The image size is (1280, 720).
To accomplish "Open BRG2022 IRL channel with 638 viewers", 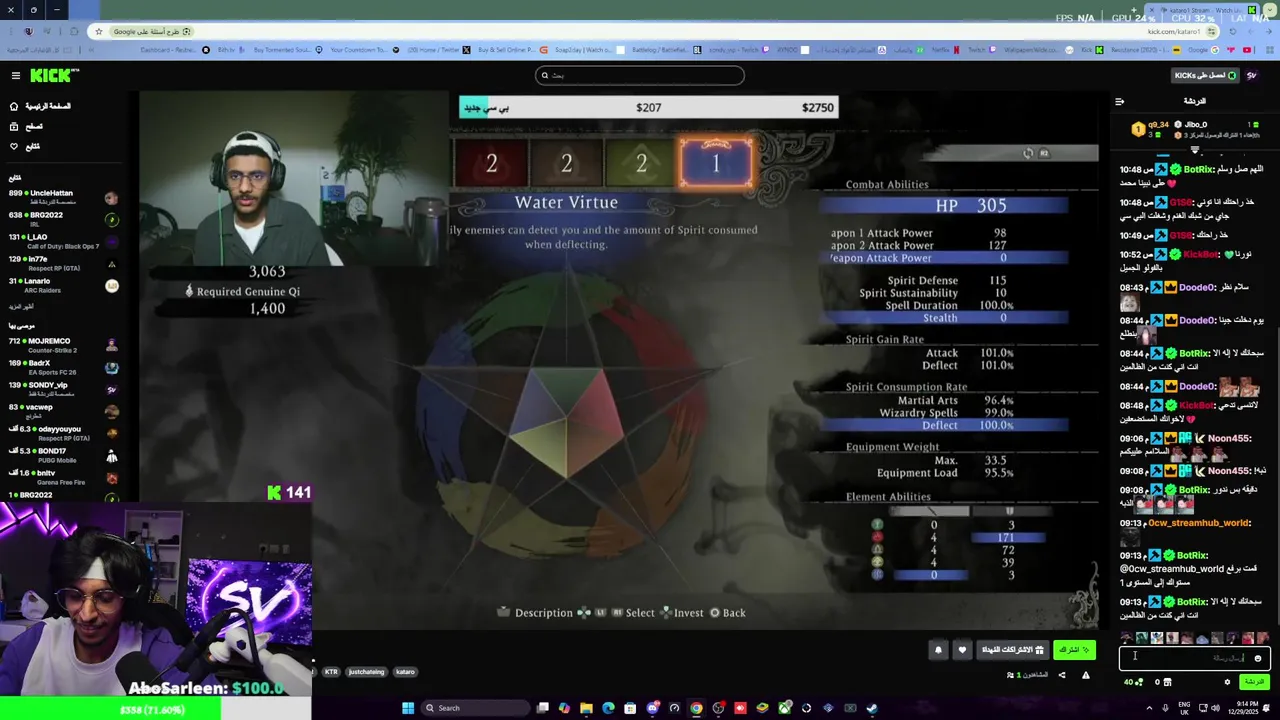I will tap(62, 219).
